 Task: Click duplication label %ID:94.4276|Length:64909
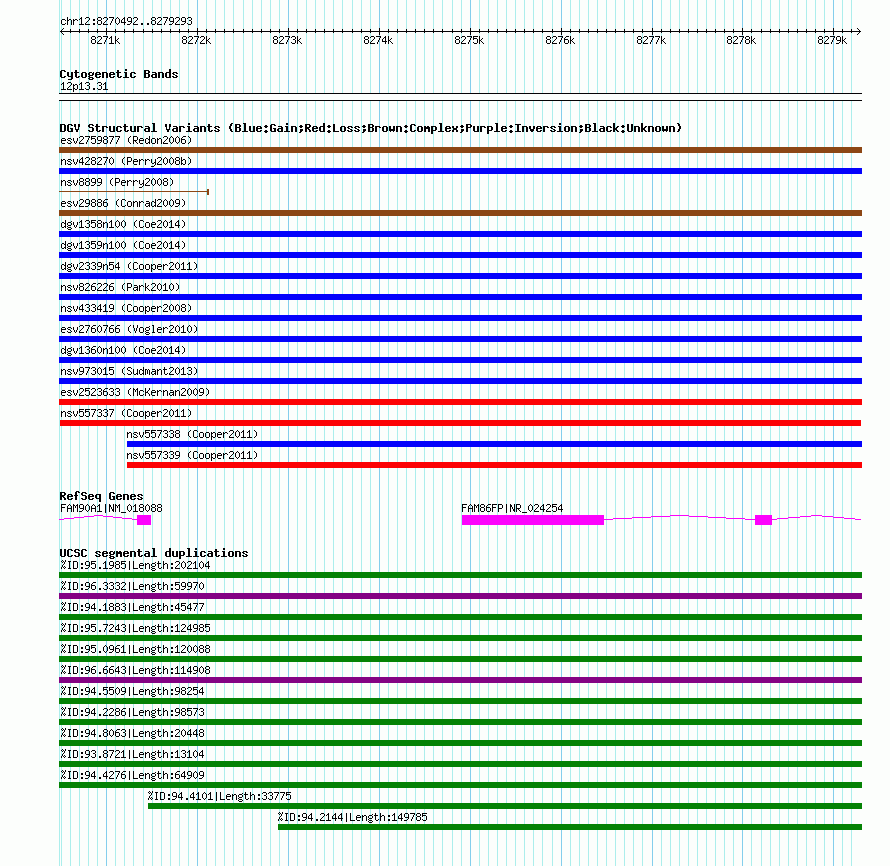(x=132, y=775)
